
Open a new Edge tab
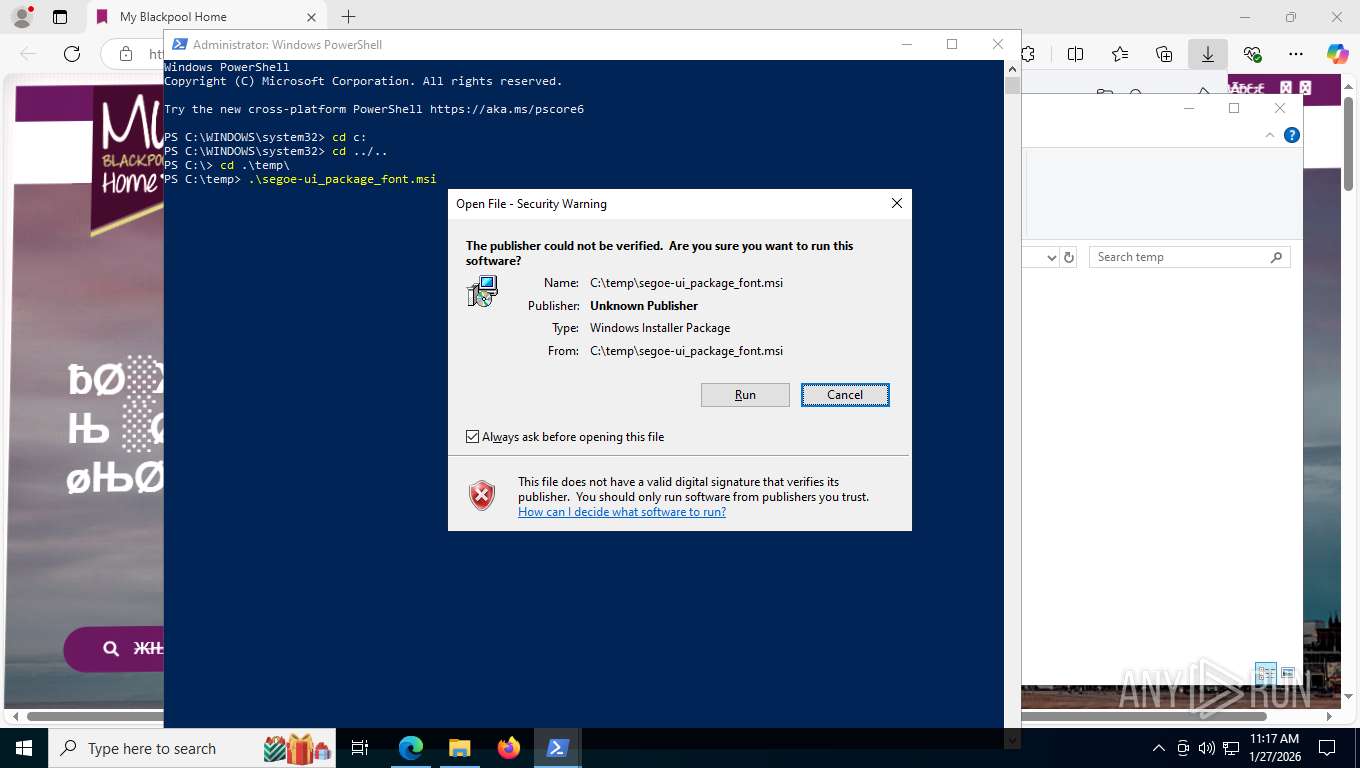click(x=348, y=17)
